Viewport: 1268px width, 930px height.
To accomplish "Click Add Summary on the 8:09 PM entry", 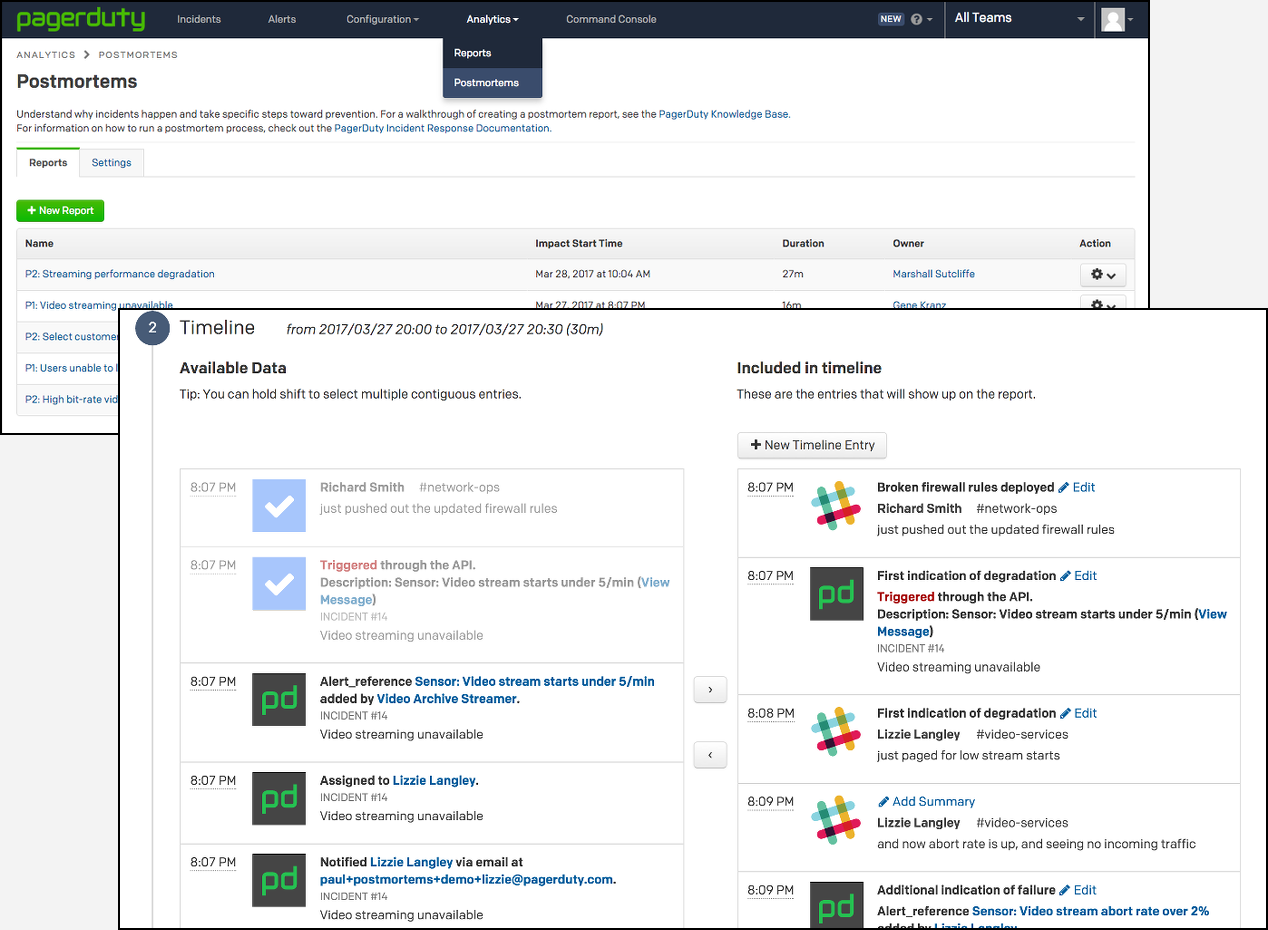I will pos(926,801).
